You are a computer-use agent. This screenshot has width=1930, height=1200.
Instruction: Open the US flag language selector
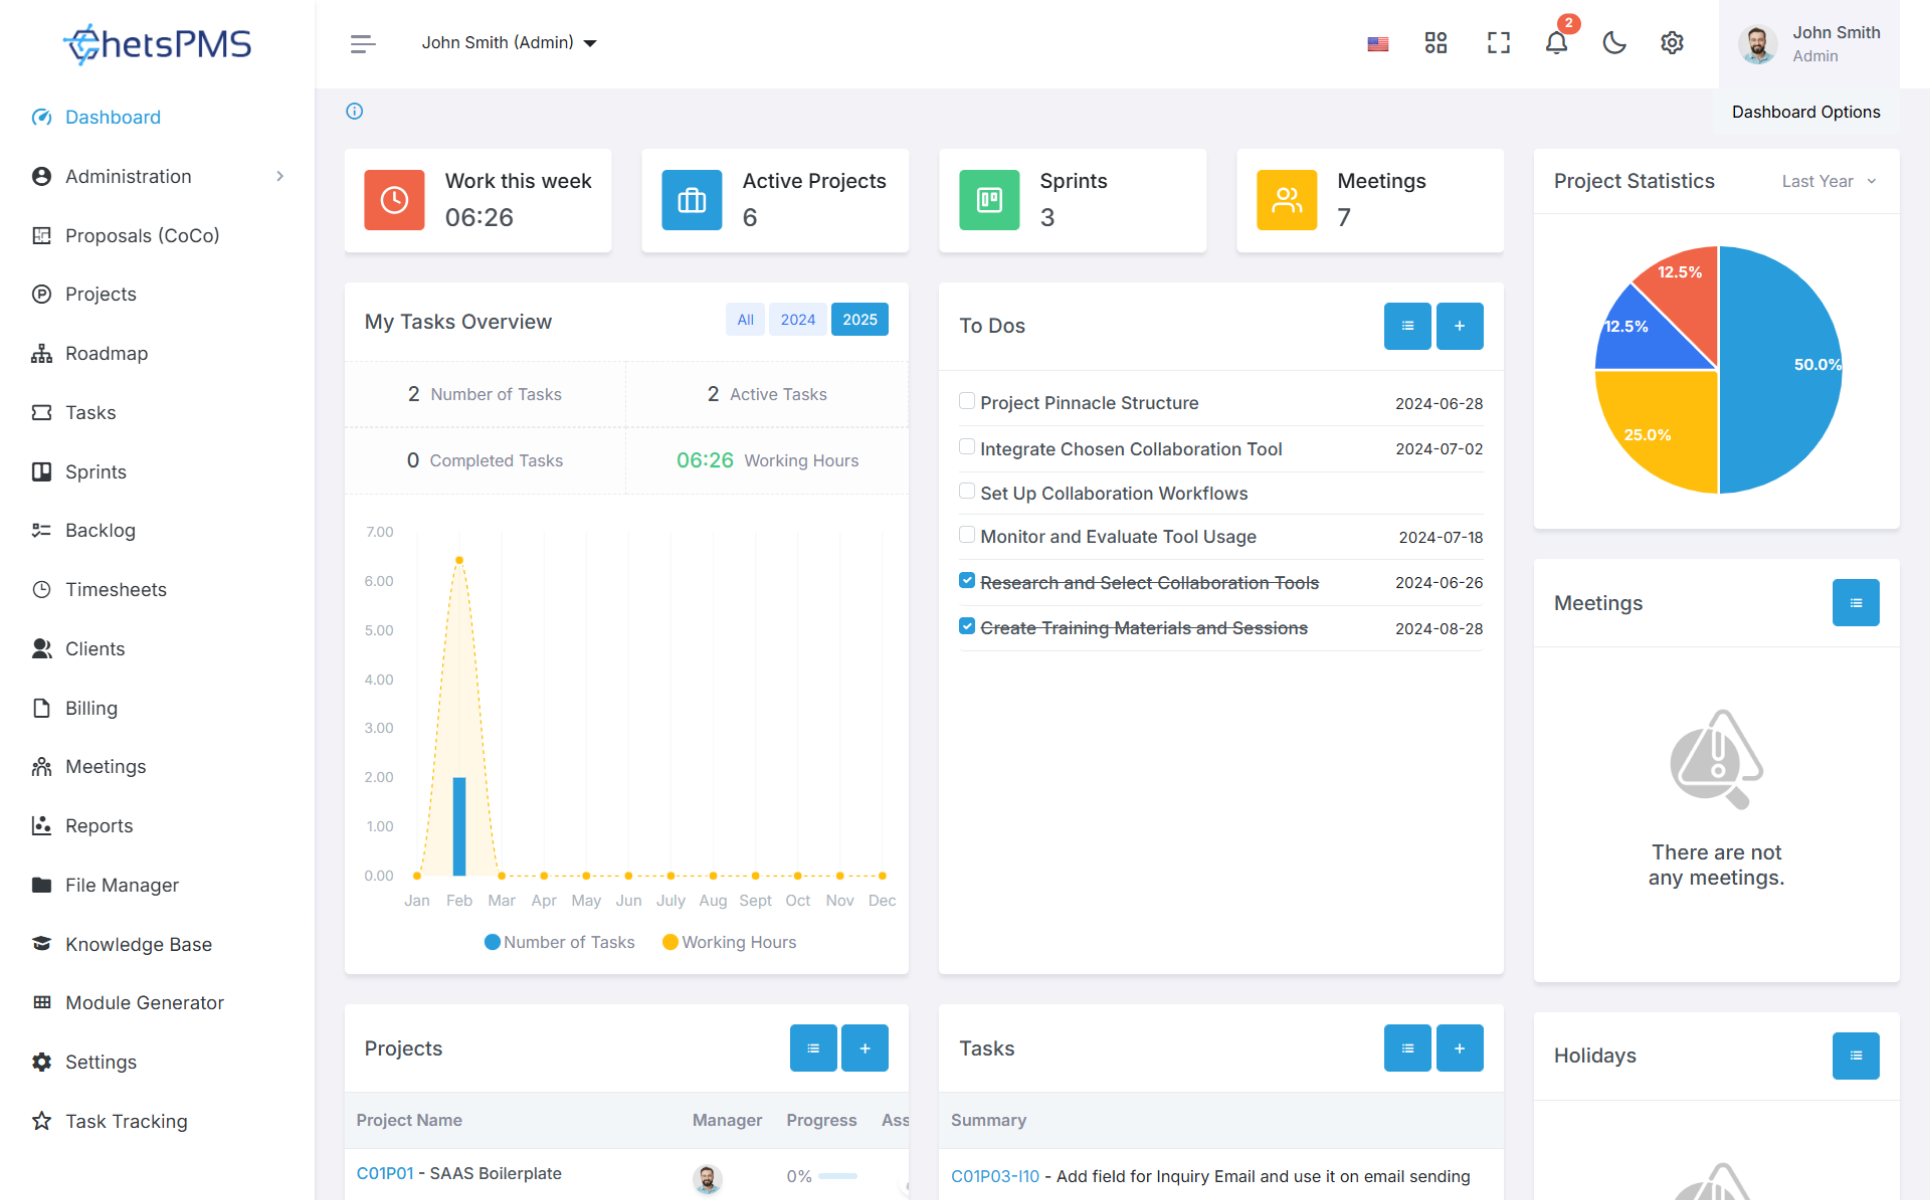point(1378,43)
